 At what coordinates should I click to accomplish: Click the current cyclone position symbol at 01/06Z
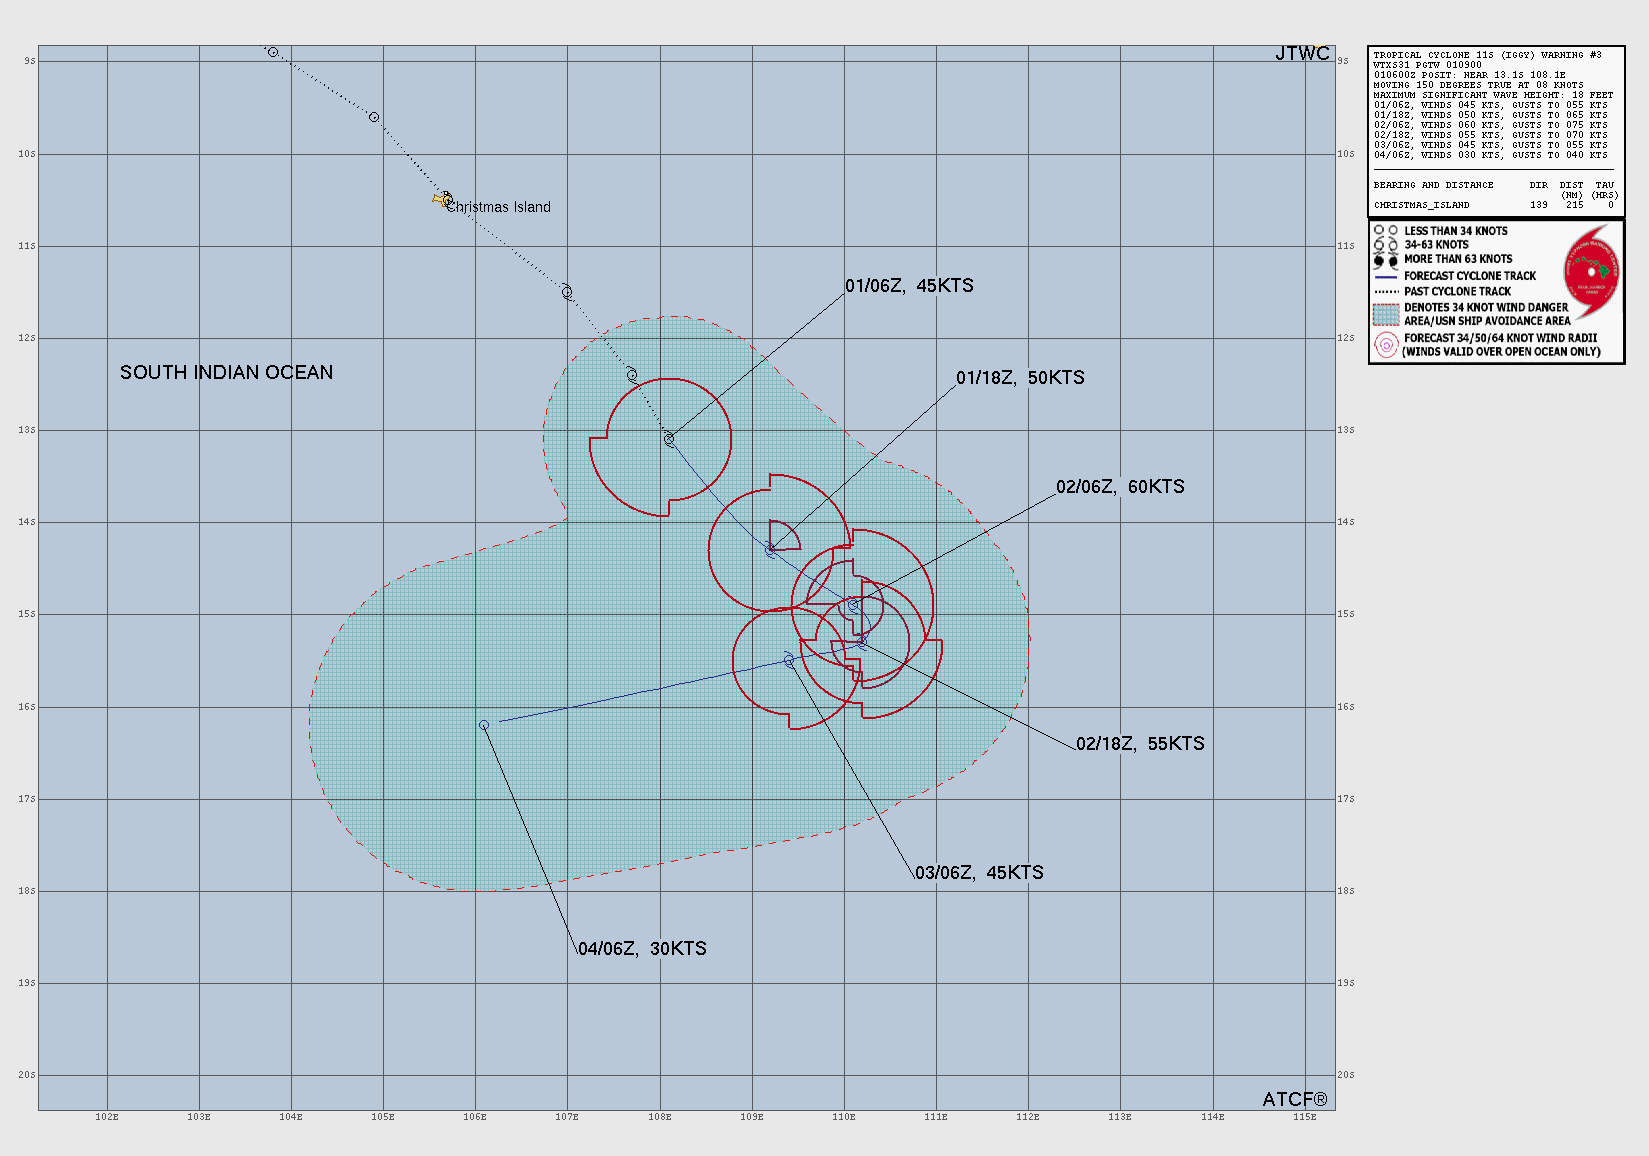tap(669, 439)
